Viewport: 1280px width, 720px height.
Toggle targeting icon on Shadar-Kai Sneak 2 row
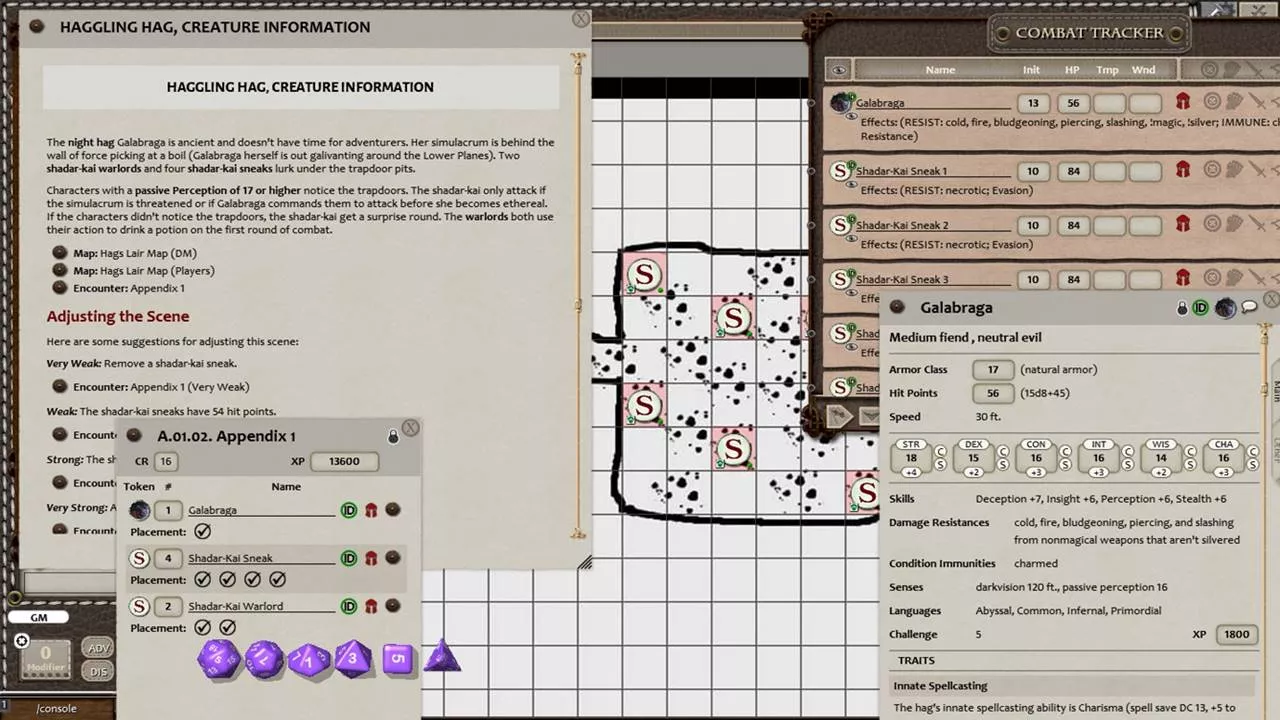1212,224
